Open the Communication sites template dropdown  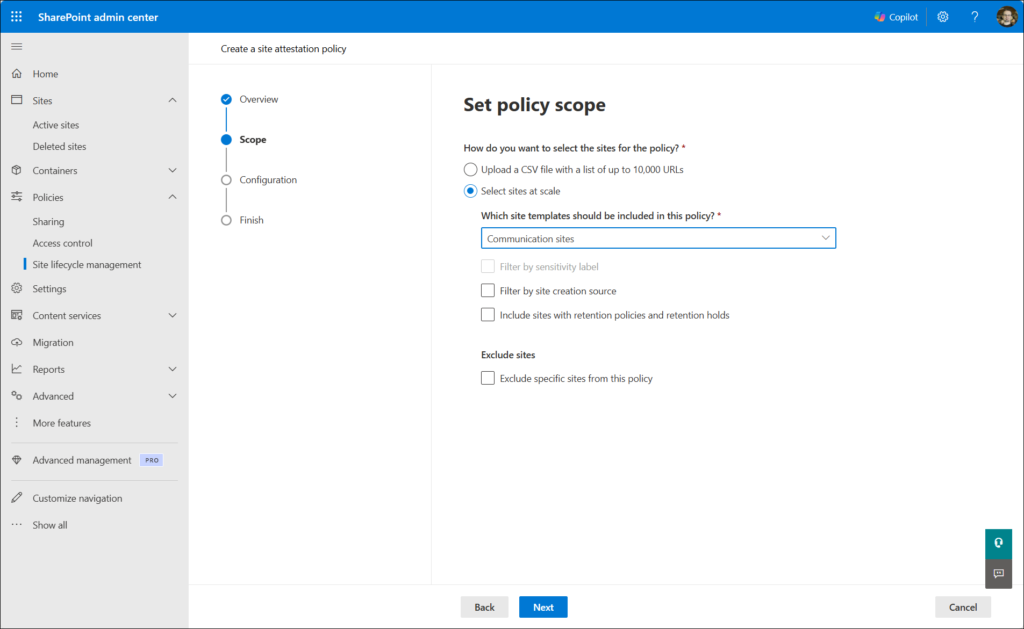(x=658, y=239)
